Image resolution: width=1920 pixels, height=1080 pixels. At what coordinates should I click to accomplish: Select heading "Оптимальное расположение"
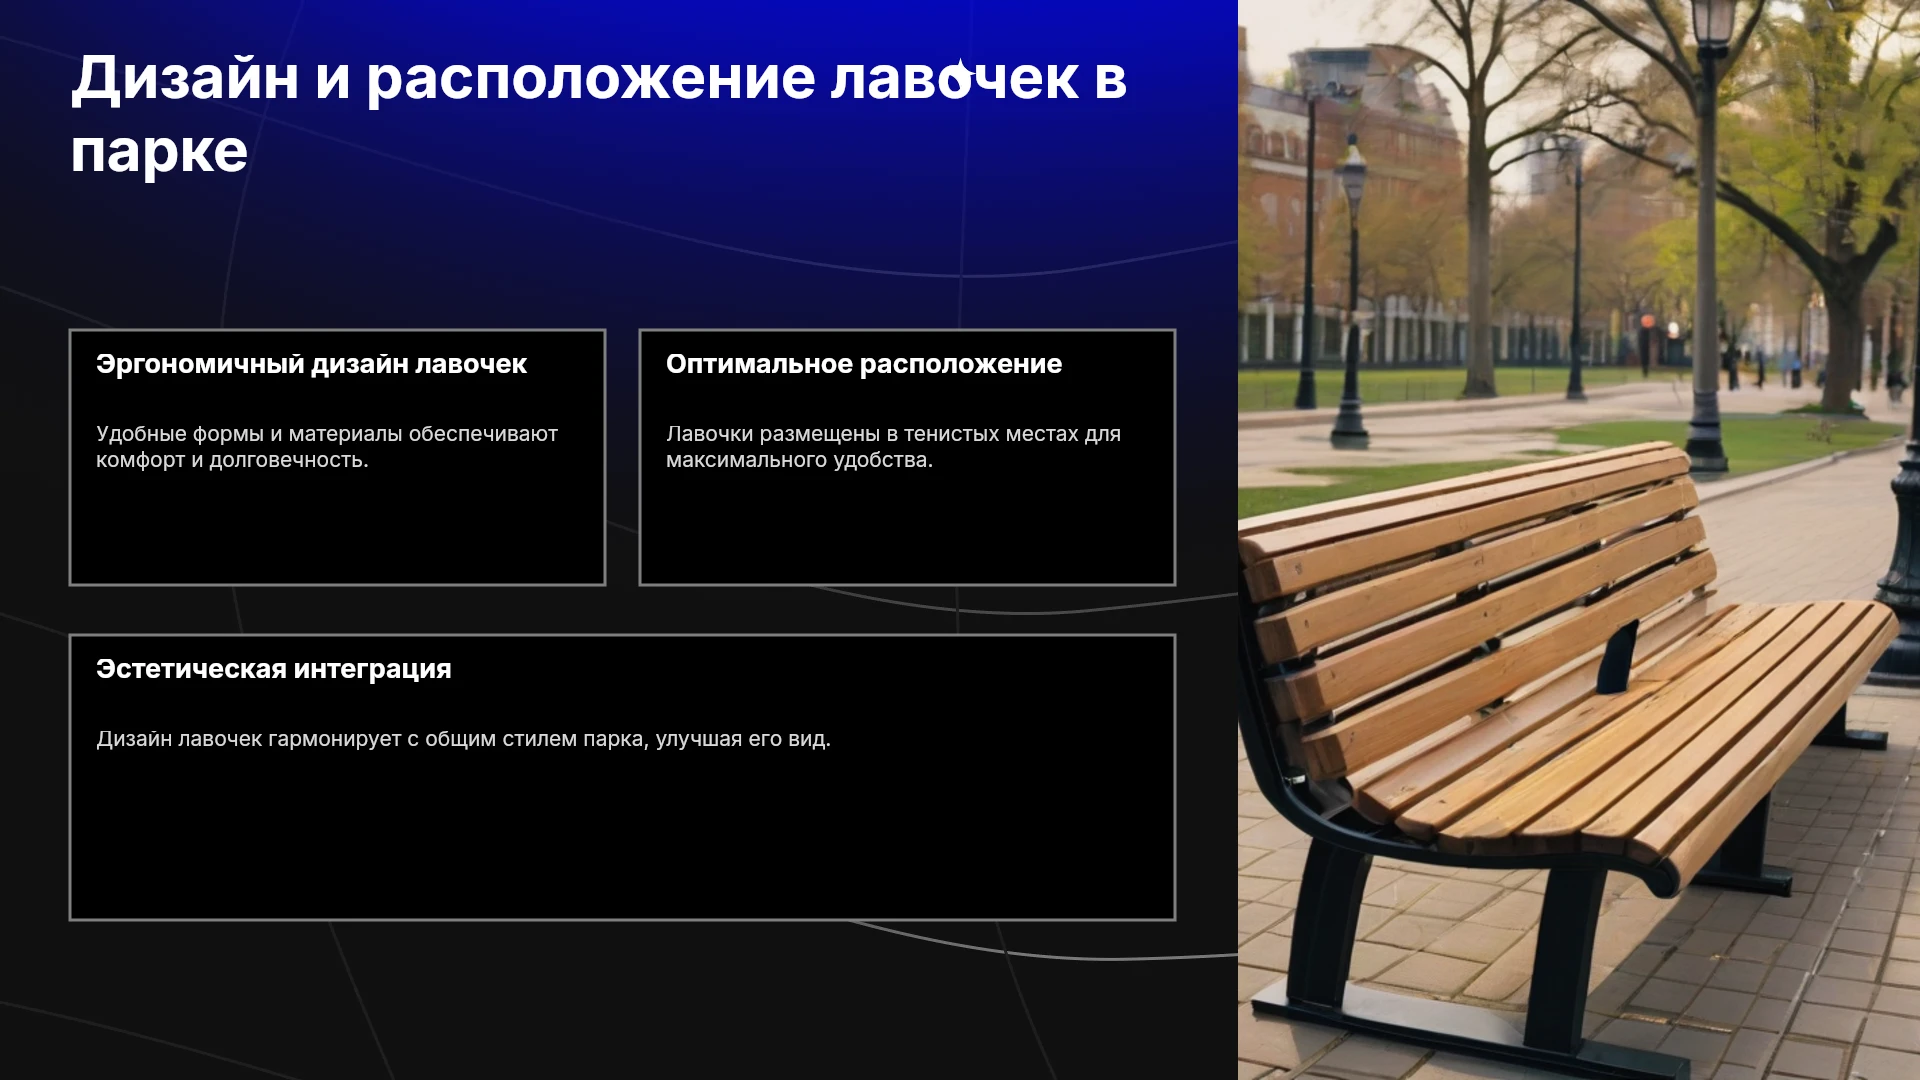(x=864, y=364)
